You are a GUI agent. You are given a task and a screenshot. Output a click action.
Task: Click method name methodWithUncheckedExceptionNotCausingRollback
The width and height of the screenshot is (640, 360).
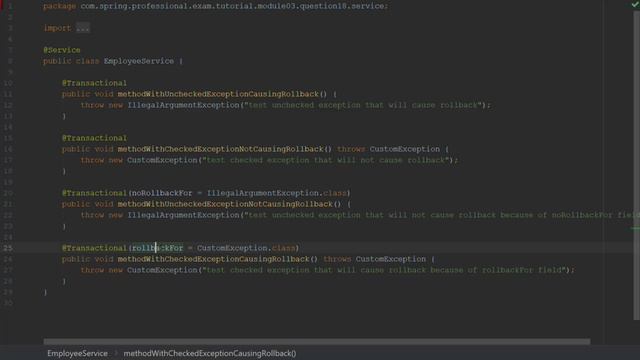pyautogui.click(x=225, y=204)
